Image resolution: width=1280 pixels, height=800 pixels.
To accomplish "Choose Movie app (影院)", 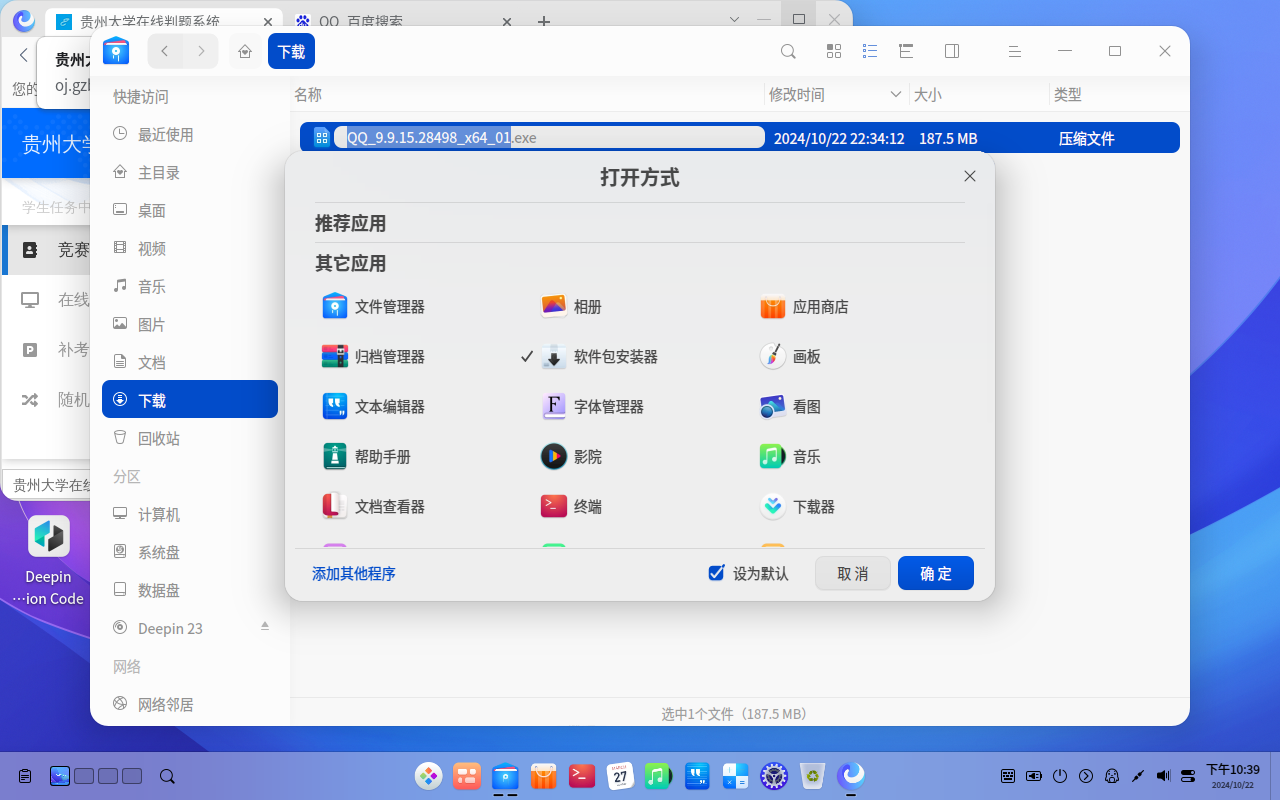I will pyautogui.click(x=572, y=457).
